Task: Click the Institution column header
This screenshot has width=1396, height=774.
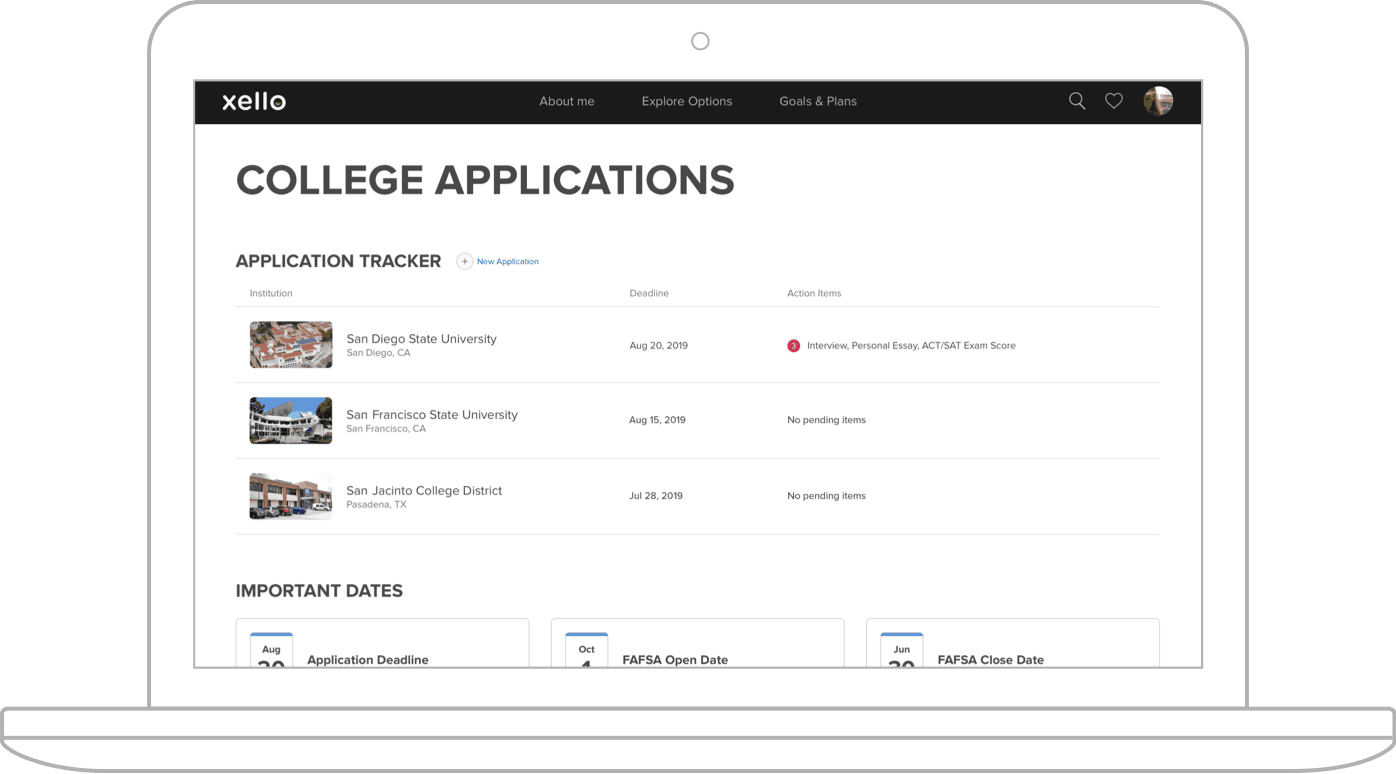Action: click(271, 294)
